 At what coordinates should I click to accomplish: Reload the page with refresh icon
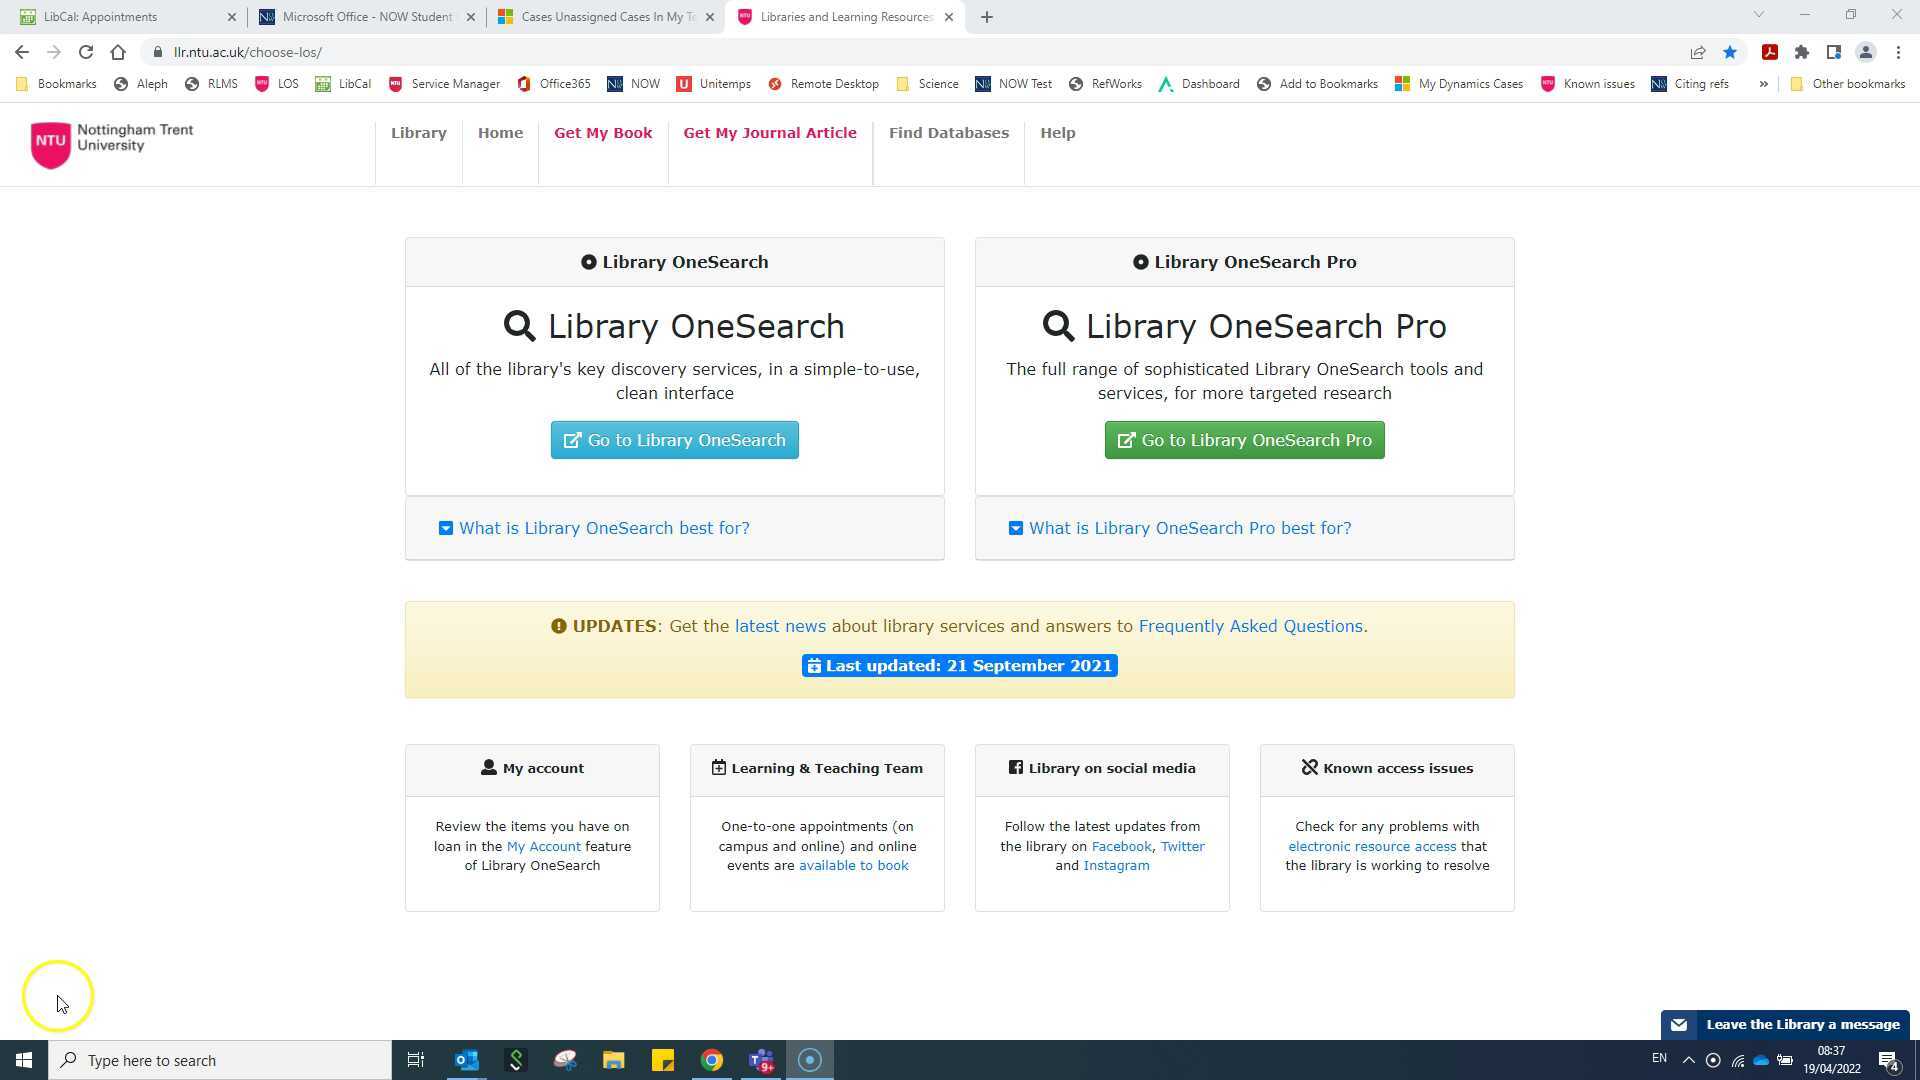coord(86,52)
